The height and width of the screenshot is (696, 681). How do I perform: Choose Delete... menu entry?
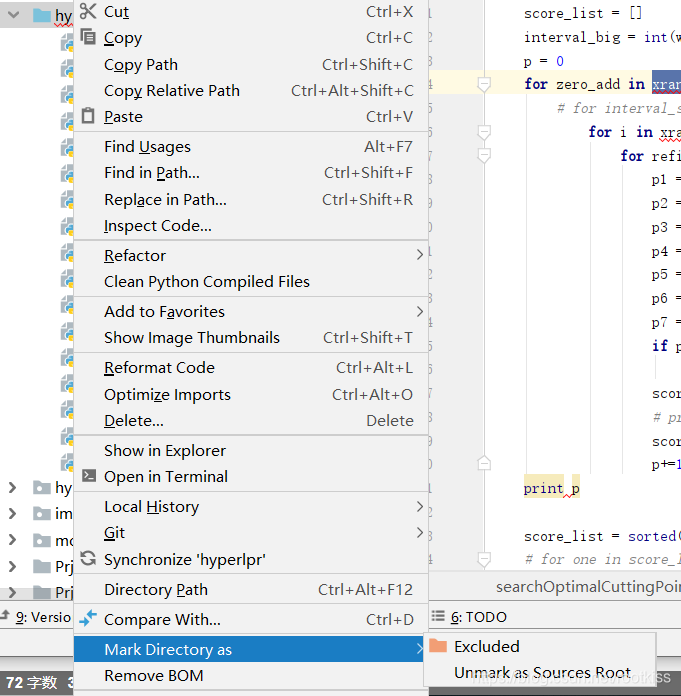click(251, 420)
